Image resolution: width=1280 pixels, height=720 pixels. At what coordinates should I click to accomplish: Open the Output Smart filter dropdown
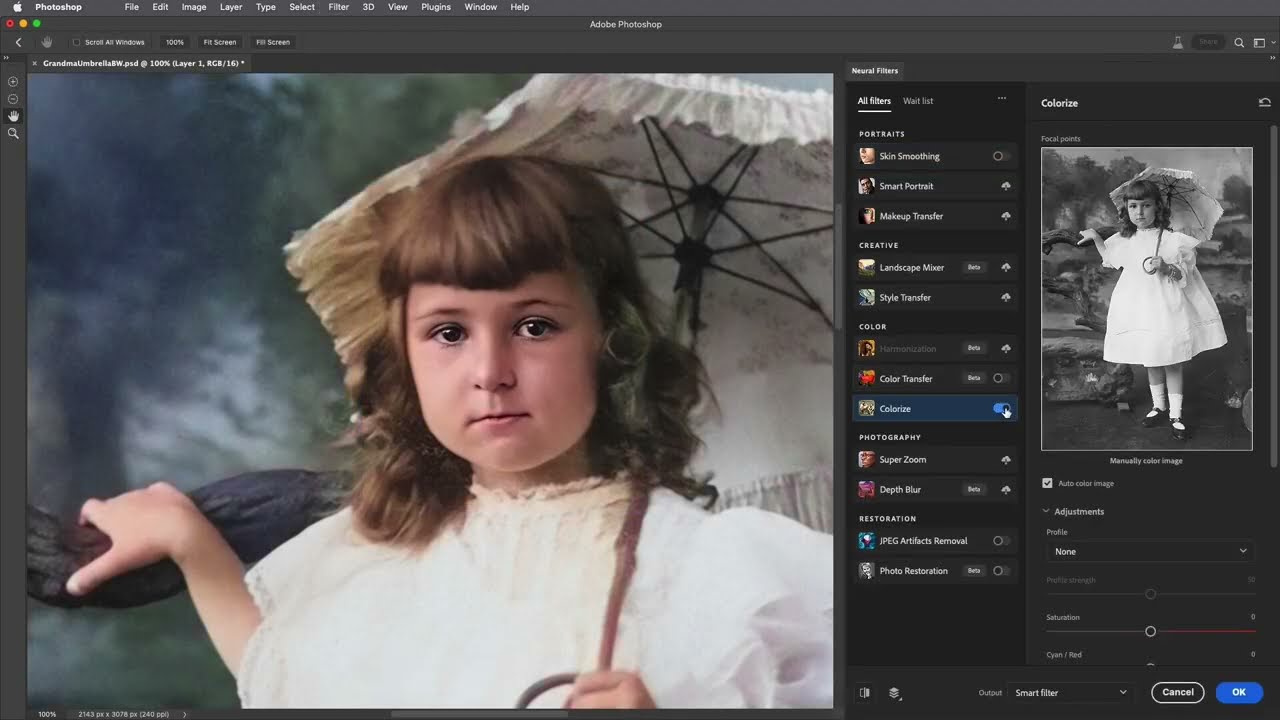point(1070,692)
